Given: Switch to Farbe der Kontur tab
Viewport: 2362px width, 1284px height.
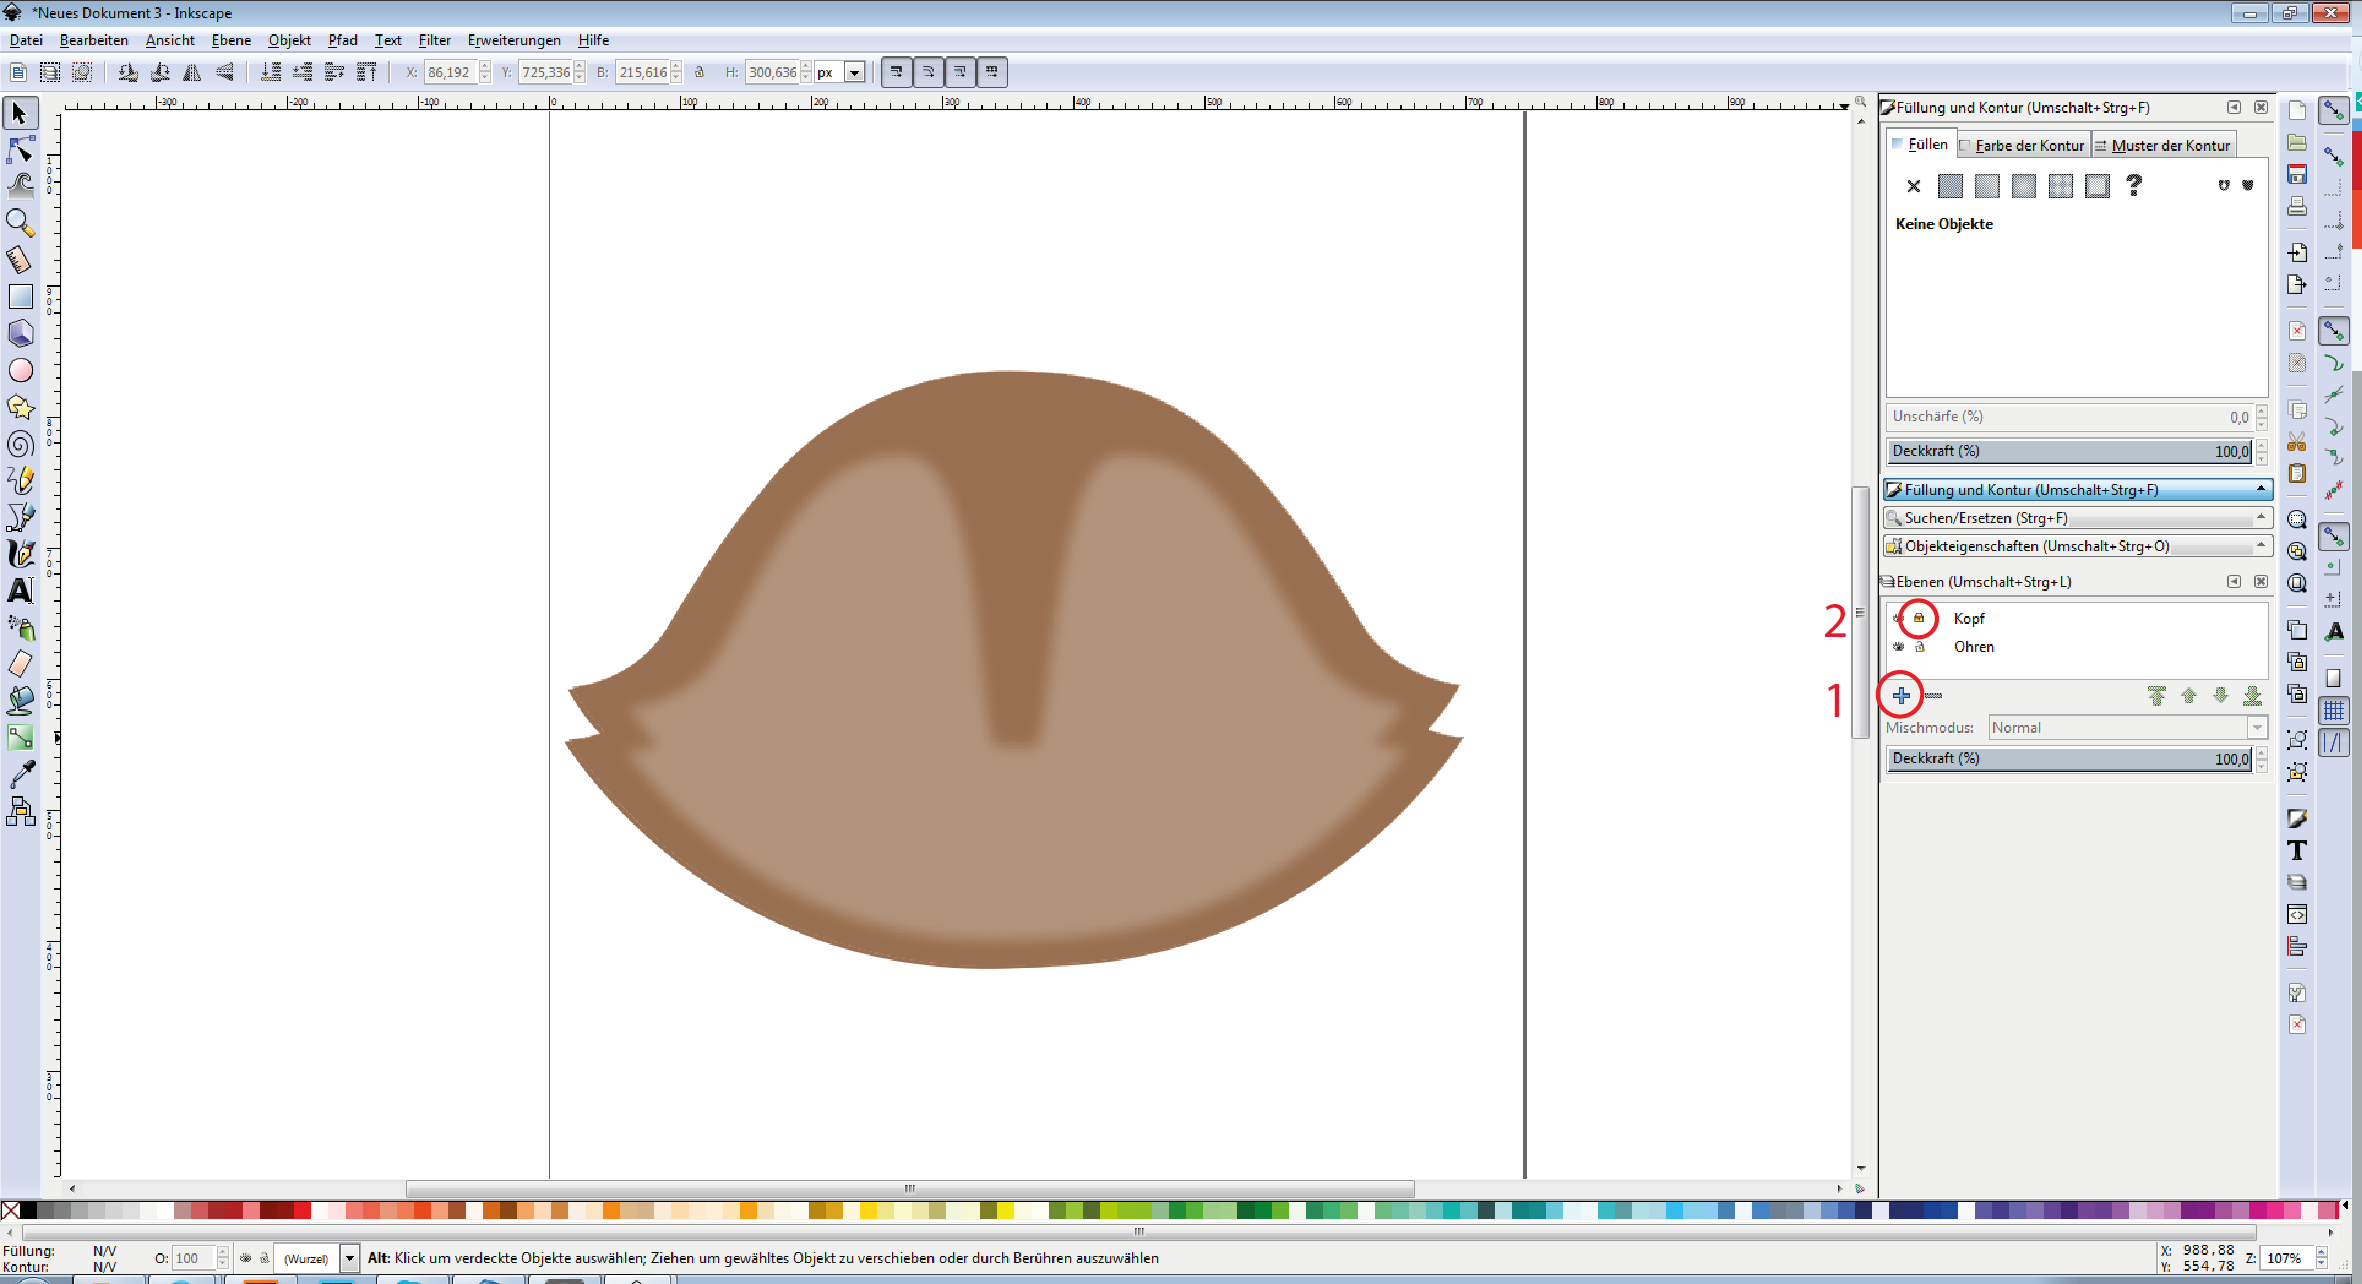Looking at the screenshot, I should point(2024,145).
